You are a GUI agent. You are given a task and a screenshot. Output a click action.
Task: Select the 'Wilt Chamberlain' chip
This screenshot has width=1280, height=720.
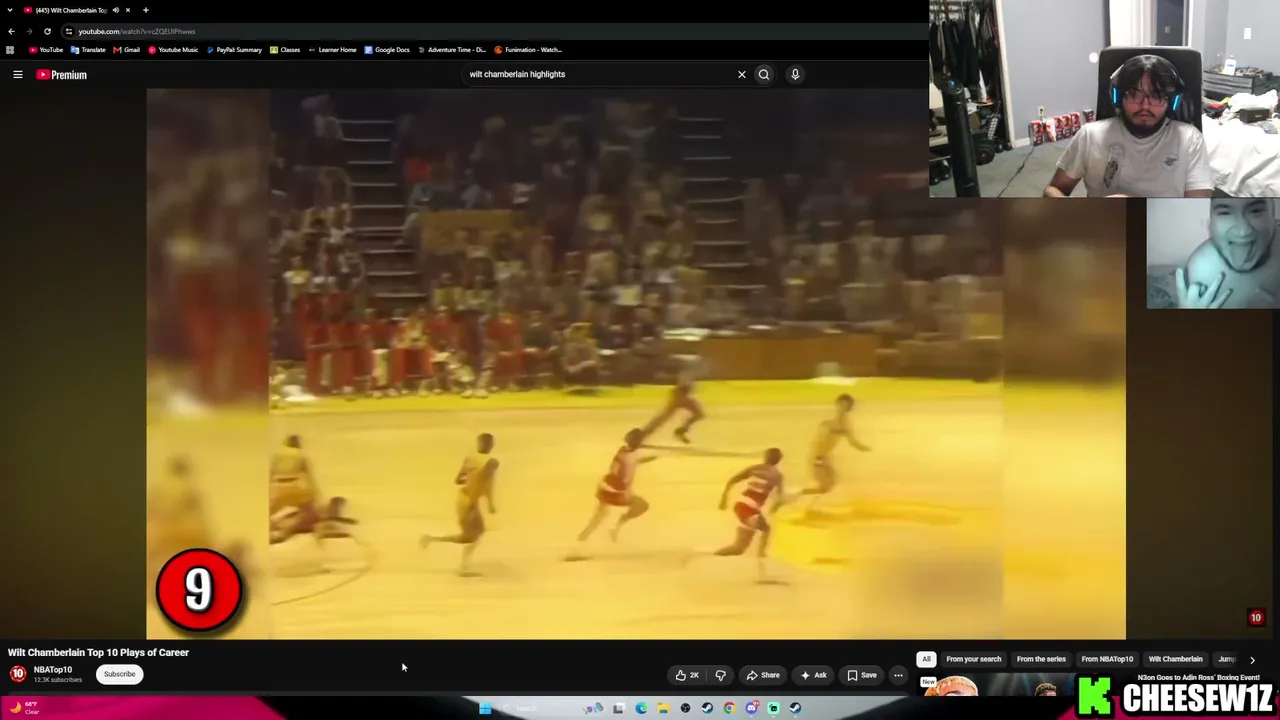pyautogui.click(x=1175, y=659)
